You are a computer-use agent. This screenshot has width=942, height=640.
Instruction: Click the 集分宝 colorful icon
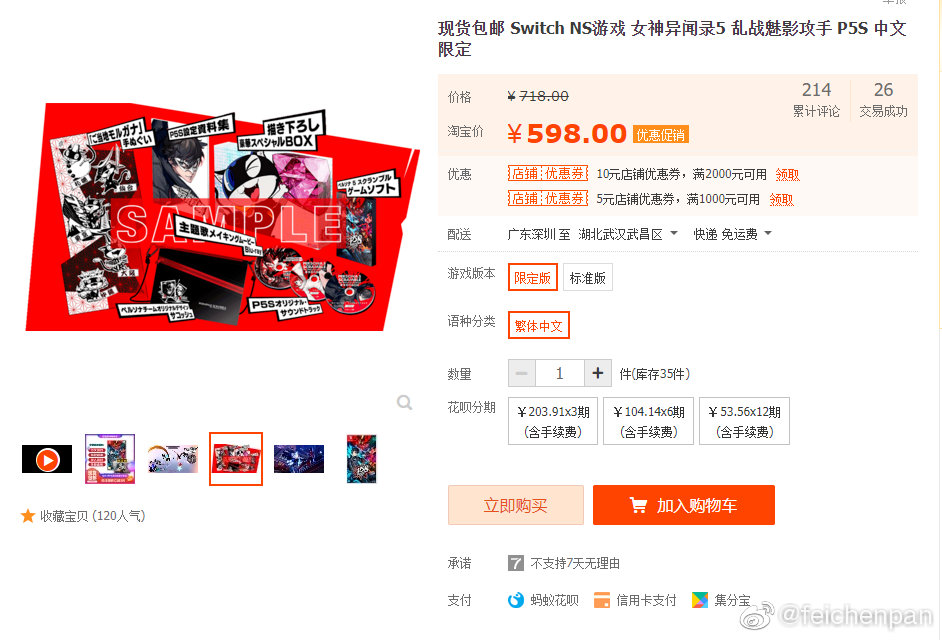click(x=699, y=600)
